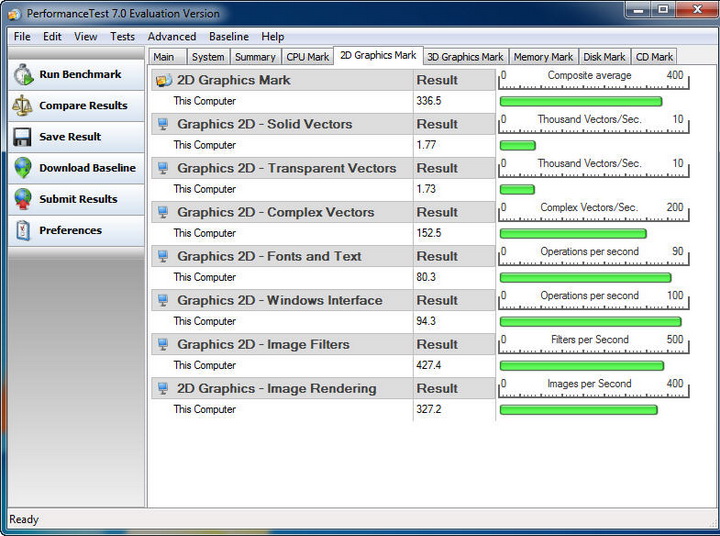720x536 pixels.
Task: Select the Graphics 2D - Image Filters heading
Action: tap(263, 344)
